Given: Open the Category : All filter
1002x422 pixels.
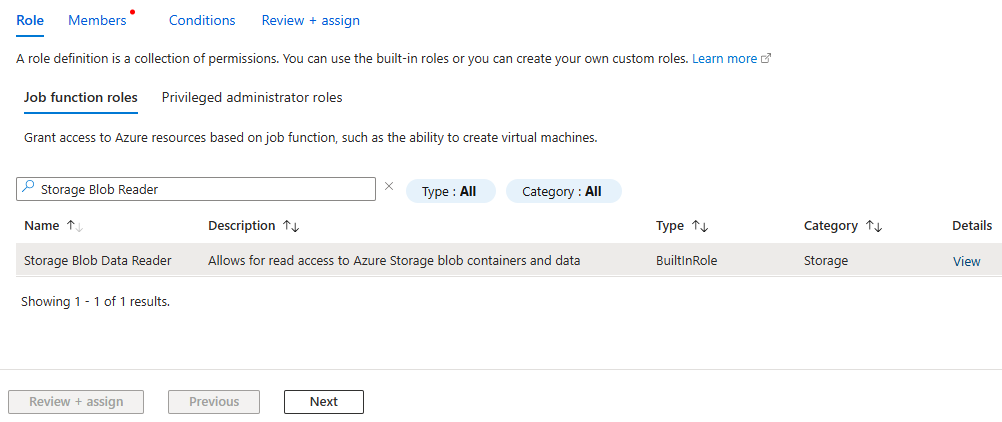Looking at the screenshot, I should click(564, 191).
